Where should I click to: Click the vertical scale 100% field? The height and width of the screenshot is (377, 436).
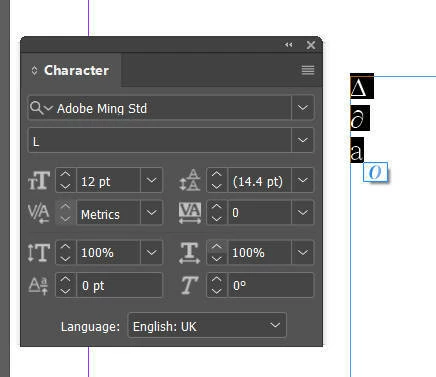point(109,252)
